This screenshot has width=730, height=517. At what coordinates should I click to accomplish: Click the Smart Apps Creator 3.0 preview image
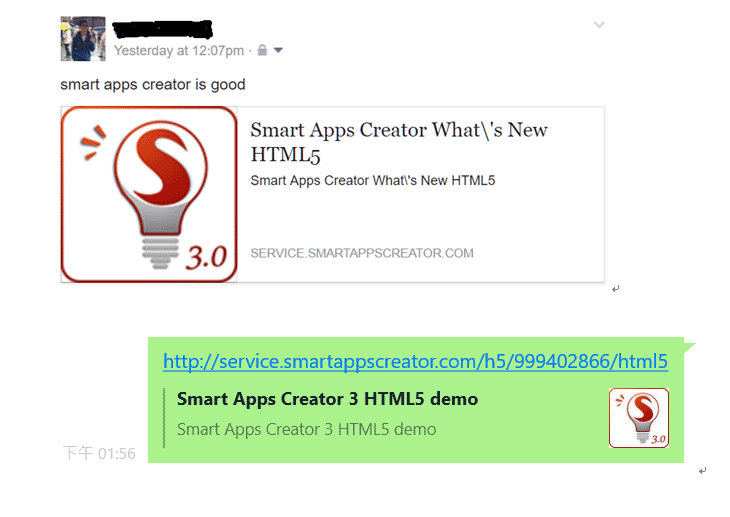pos(149,194)
